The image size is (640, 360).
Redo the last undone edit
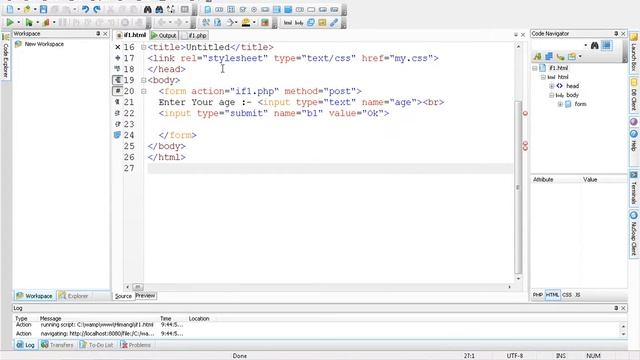pyautogui.click(x=97, y=9)
